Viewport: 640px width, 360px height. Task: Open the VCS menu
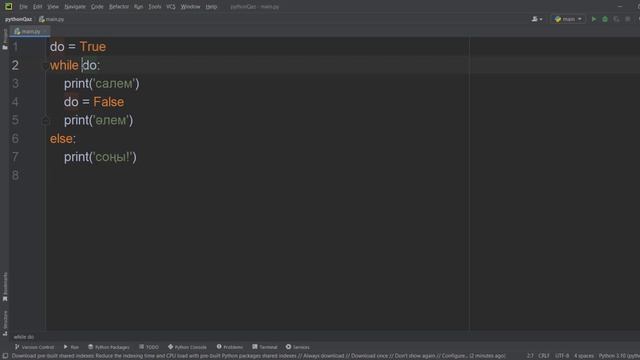pyautogui.click(x=171, y=7)
